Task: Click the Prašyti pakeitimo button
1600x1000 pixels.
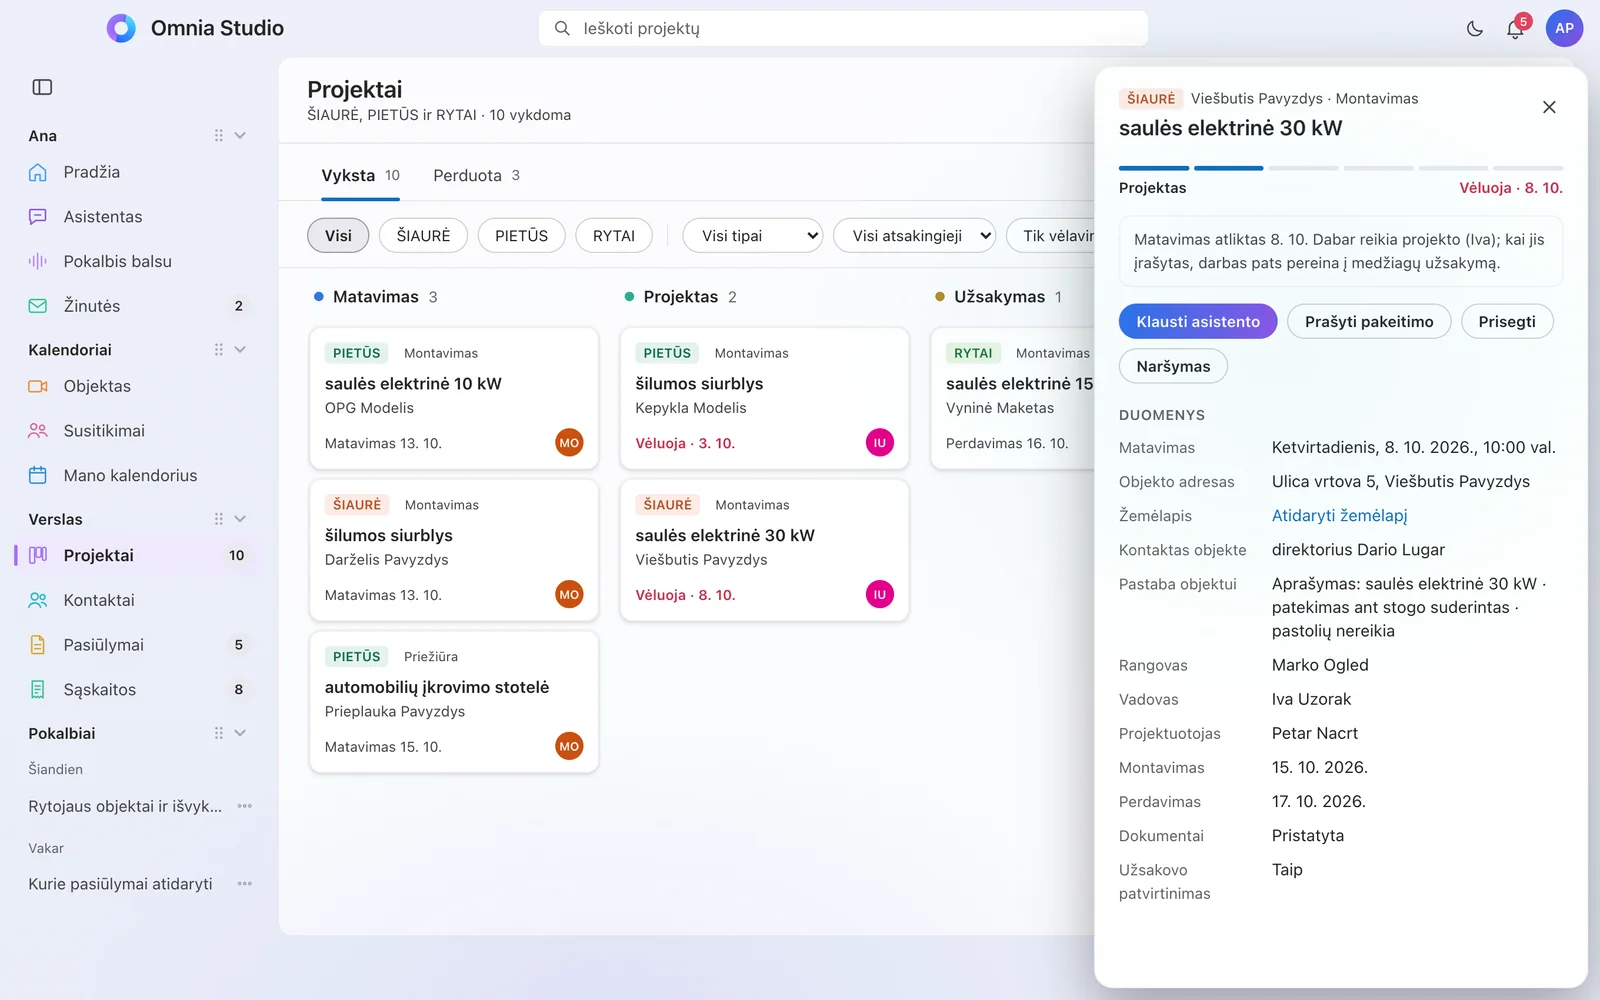Action: coord(1369,321)
